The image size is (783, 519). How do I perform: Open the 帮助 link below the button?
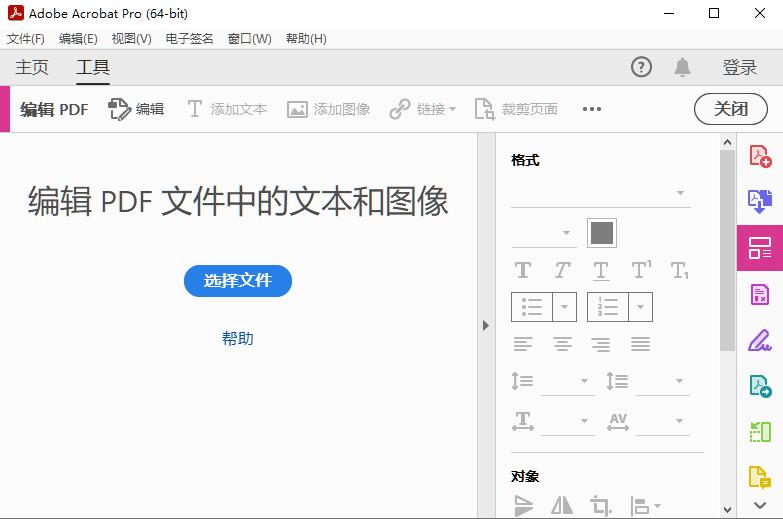click(x=238, y=339)
